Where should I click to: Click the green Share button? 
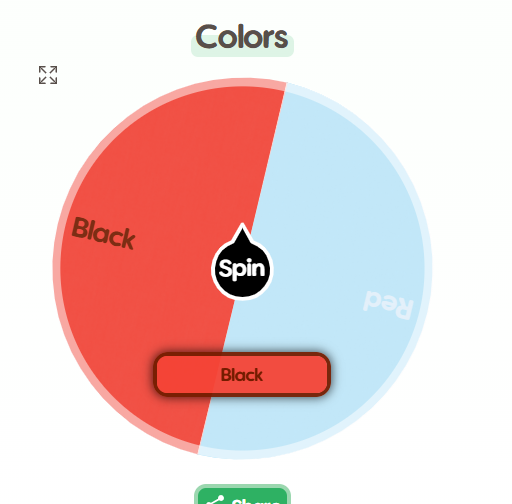(242, 495)
